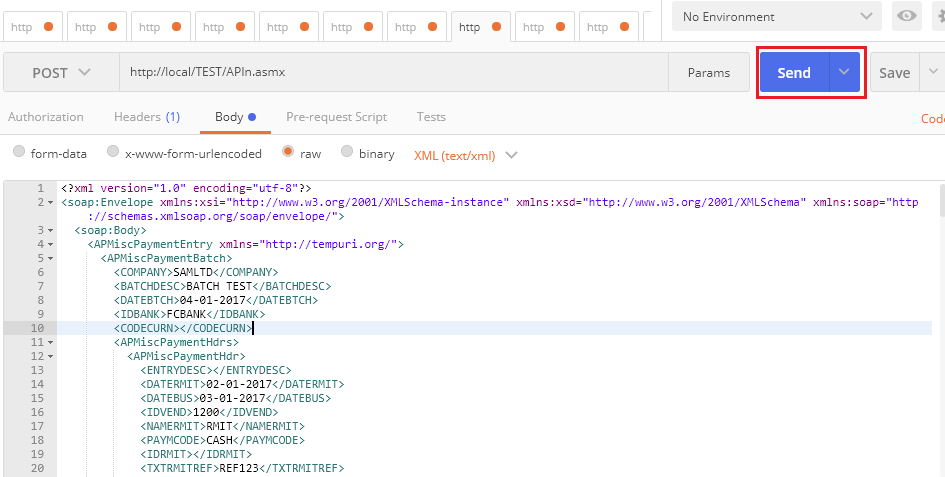Open the POST method dropdown
The width and height of the screenshot is (945, 477).
(61, 72)
